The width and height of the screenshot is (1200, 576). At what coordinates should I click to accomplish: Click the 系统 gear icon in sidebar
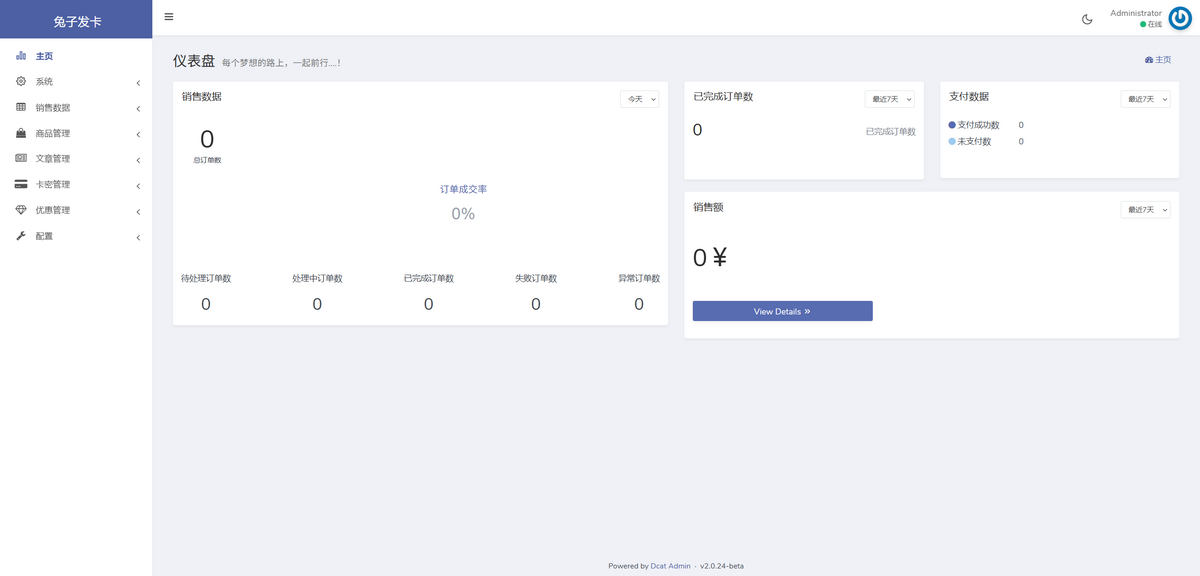click(x=21, y=81)
